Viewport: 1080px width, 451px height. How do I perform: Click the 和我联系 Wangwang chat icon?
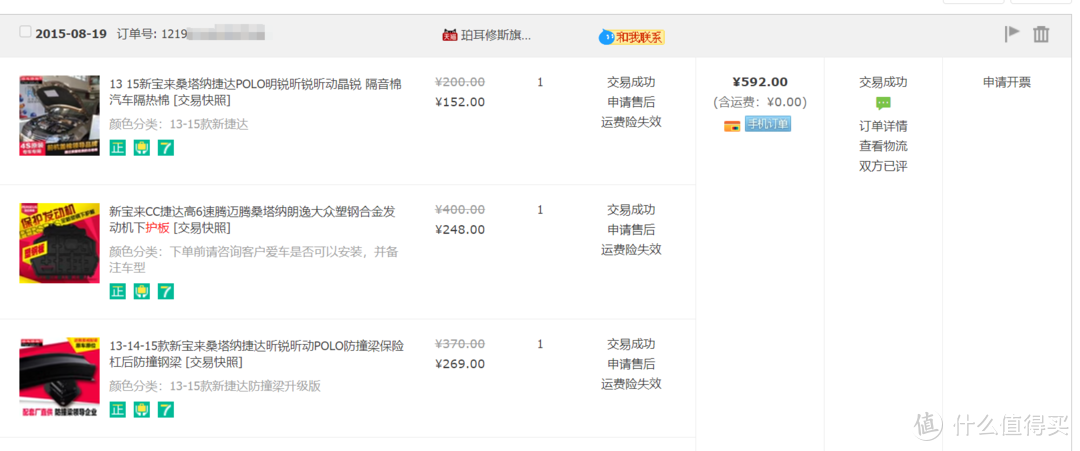(x=631, y=37)
